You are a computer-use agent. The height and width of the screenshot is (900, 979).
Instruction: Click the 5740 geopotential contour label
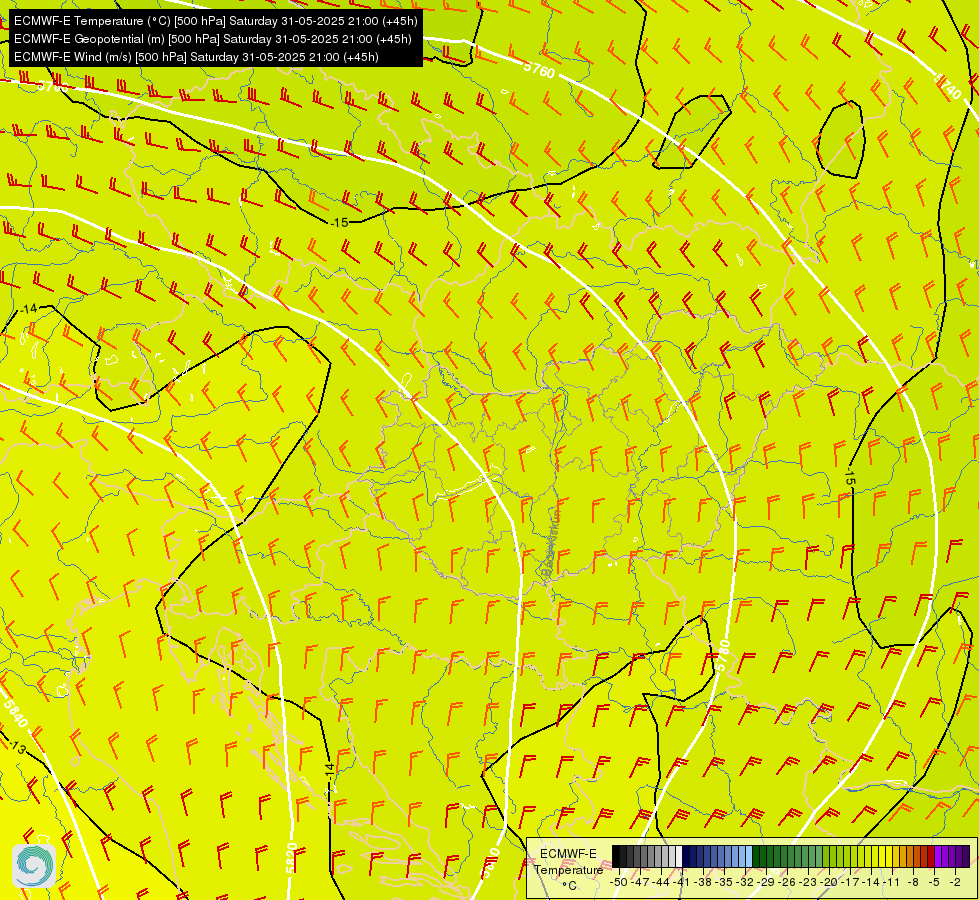pyautogui.click(x=948, y=87)
